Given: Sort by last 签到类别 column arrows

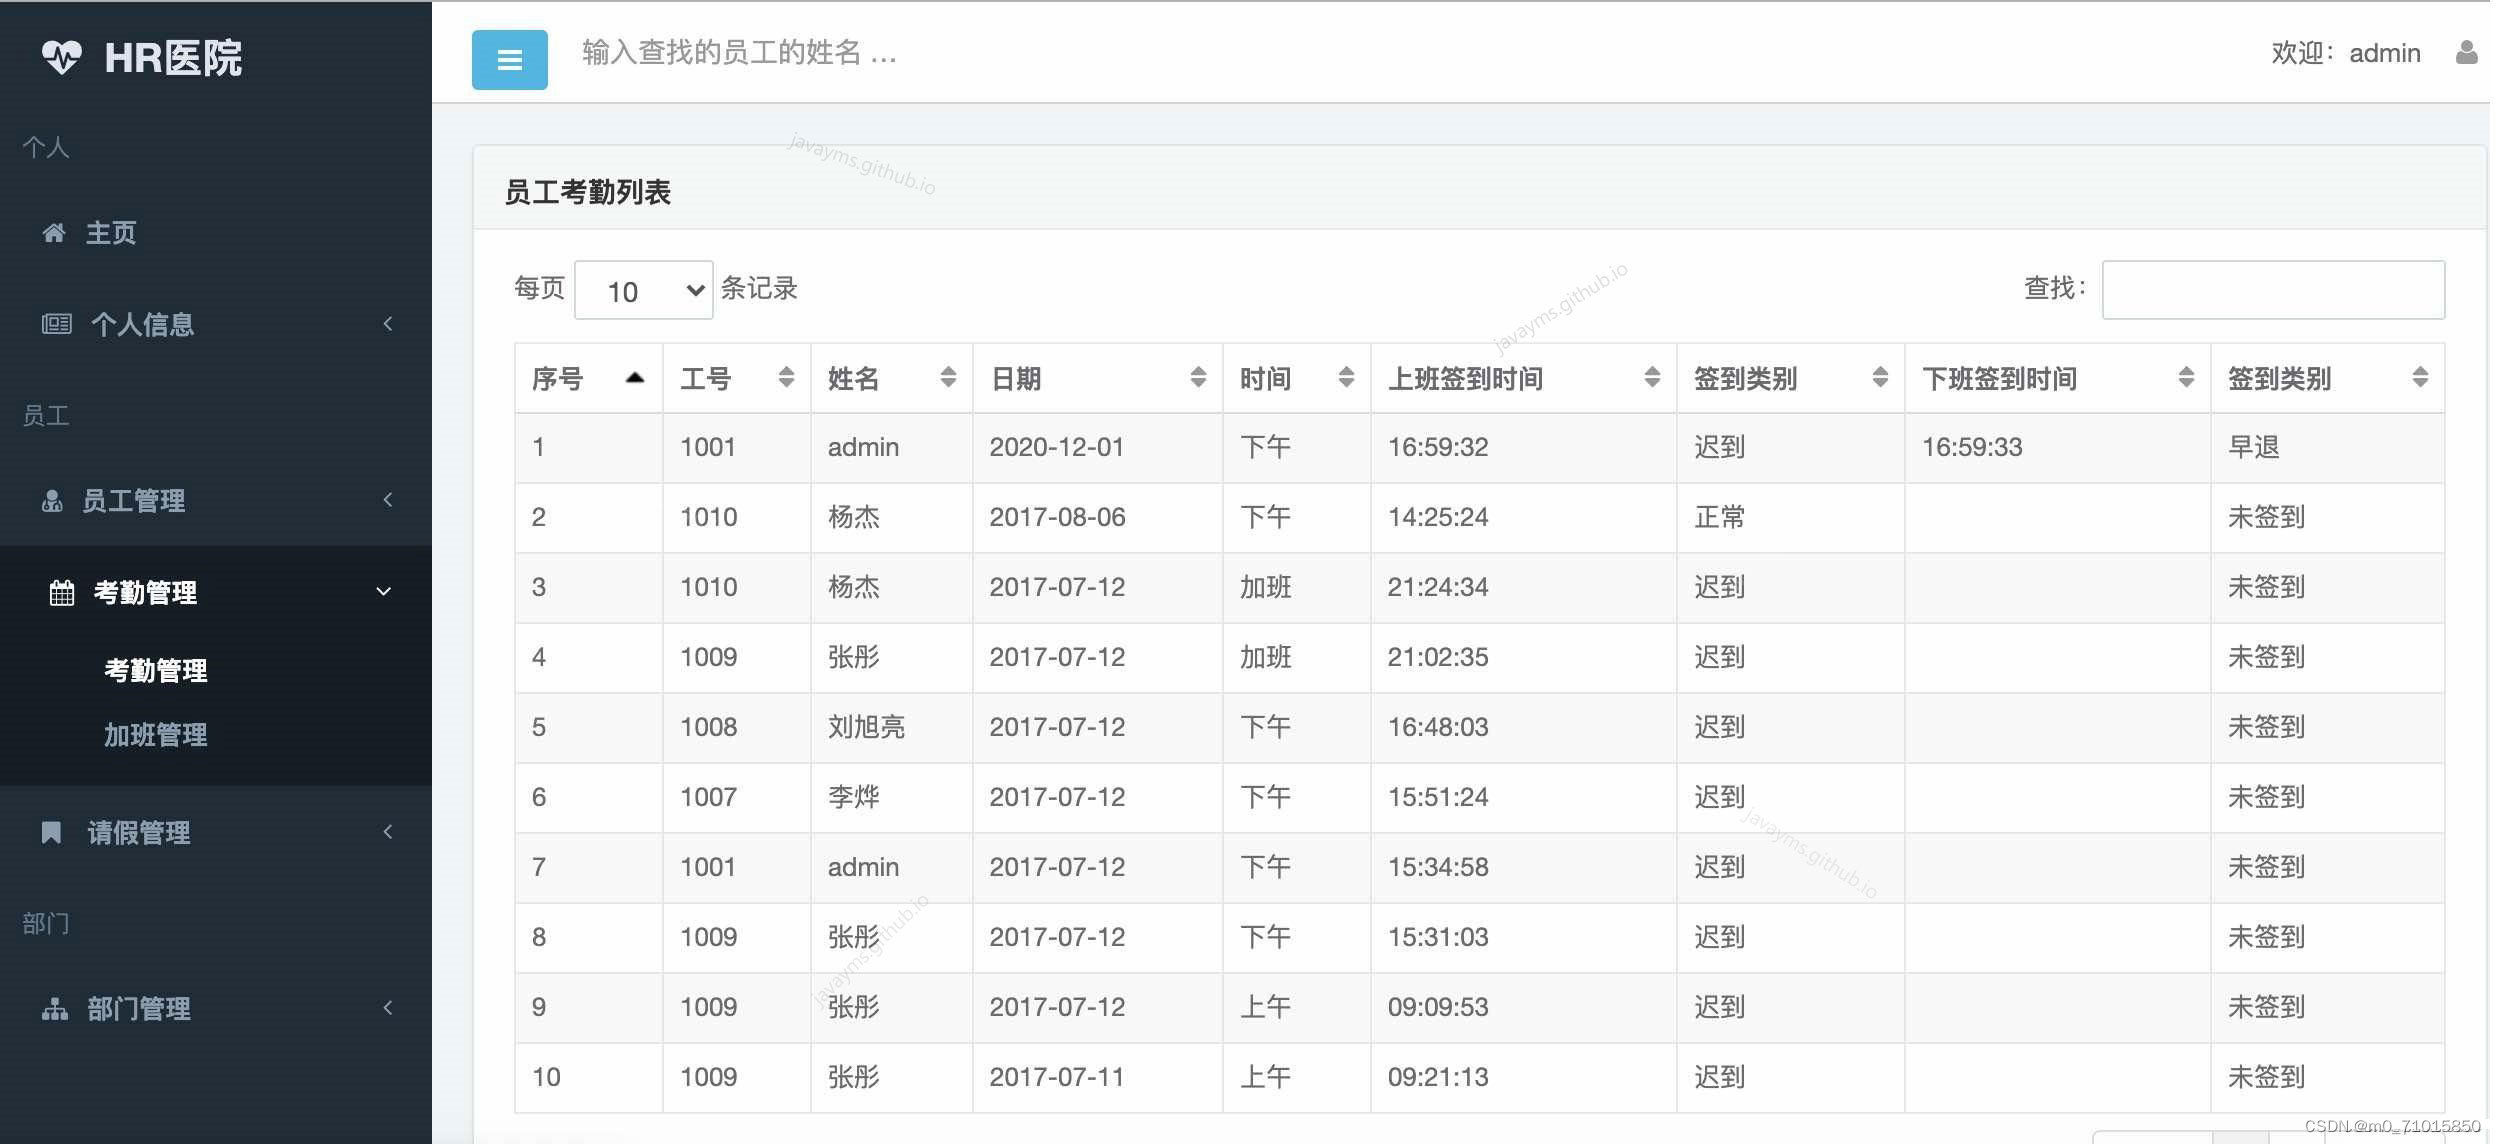Looking at the screenshot, I should (2420, 377).
